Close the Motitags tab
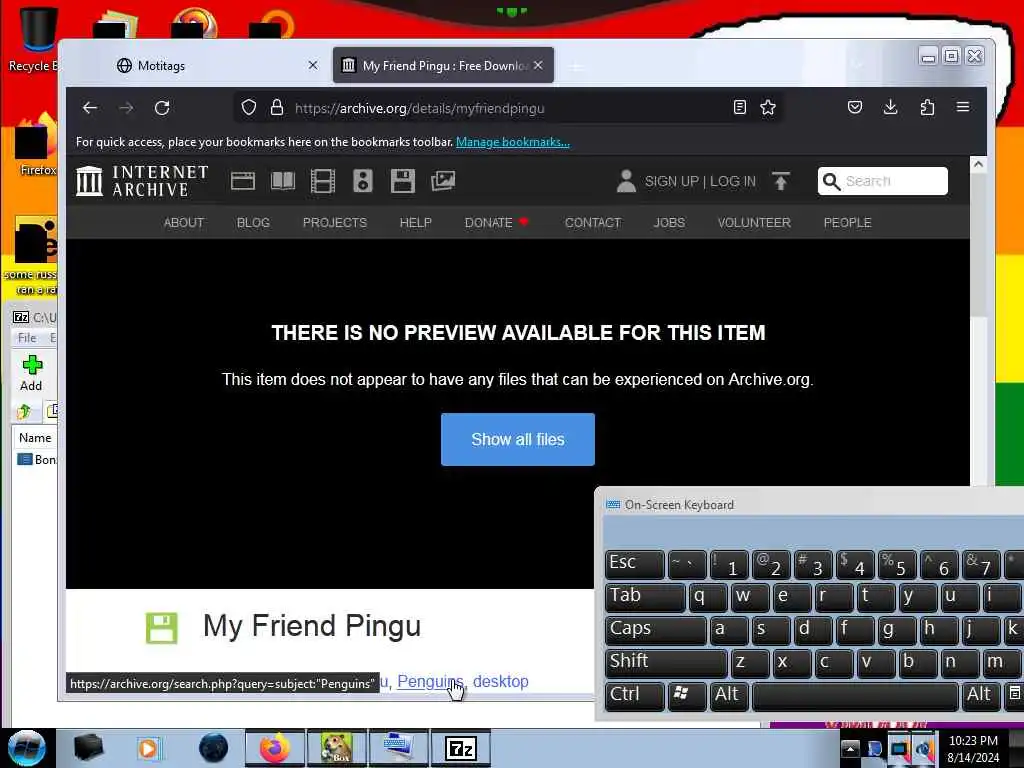This screenshot has height=768, width=1024. [313, 65]
